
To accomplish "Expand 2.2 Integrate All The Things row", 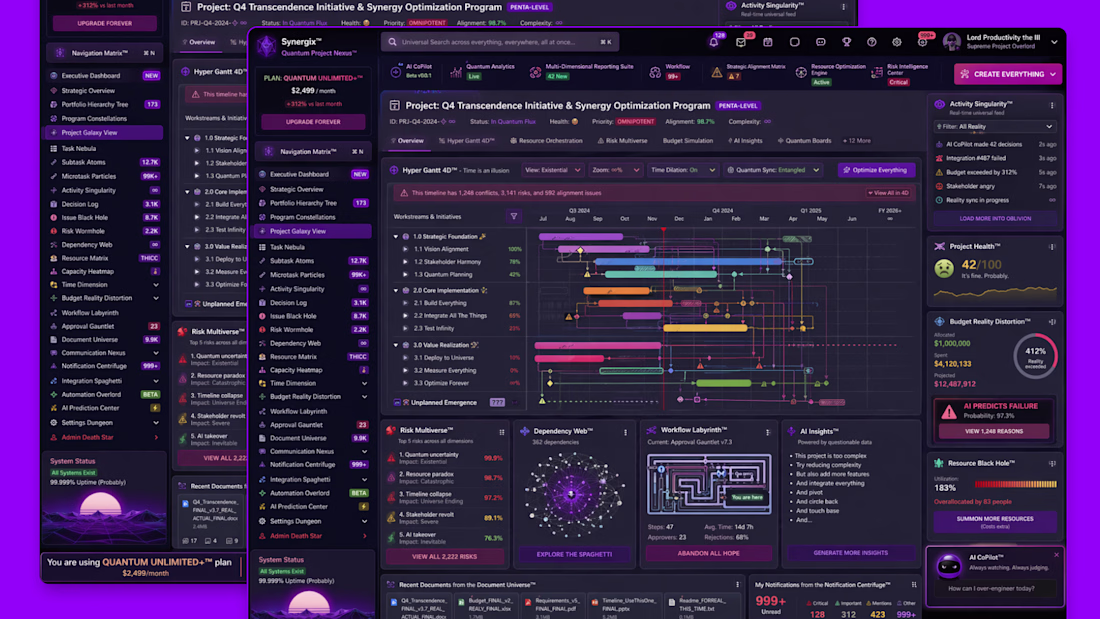I will click(x=405, y=316).
